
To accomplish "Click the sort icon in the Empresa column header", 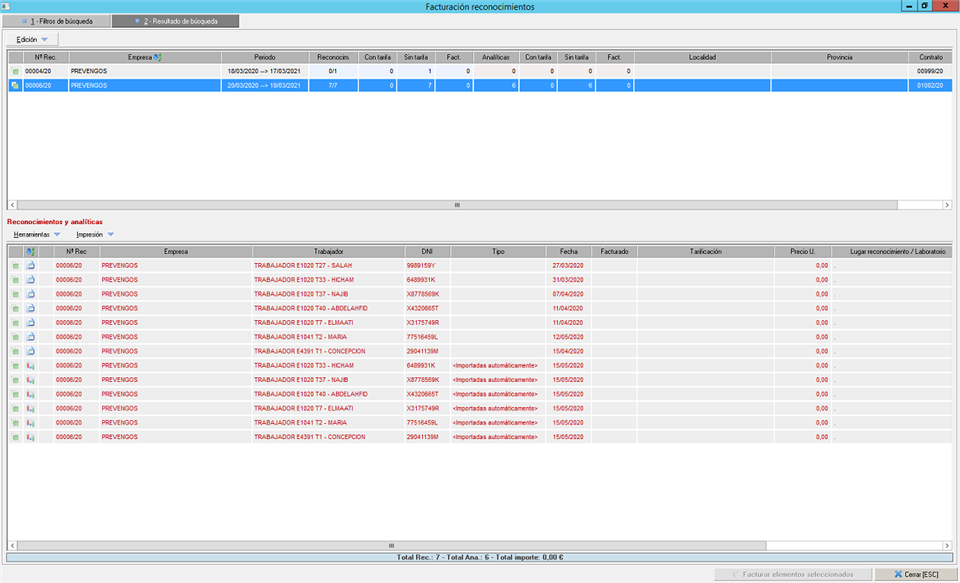I will click(158, 58).
